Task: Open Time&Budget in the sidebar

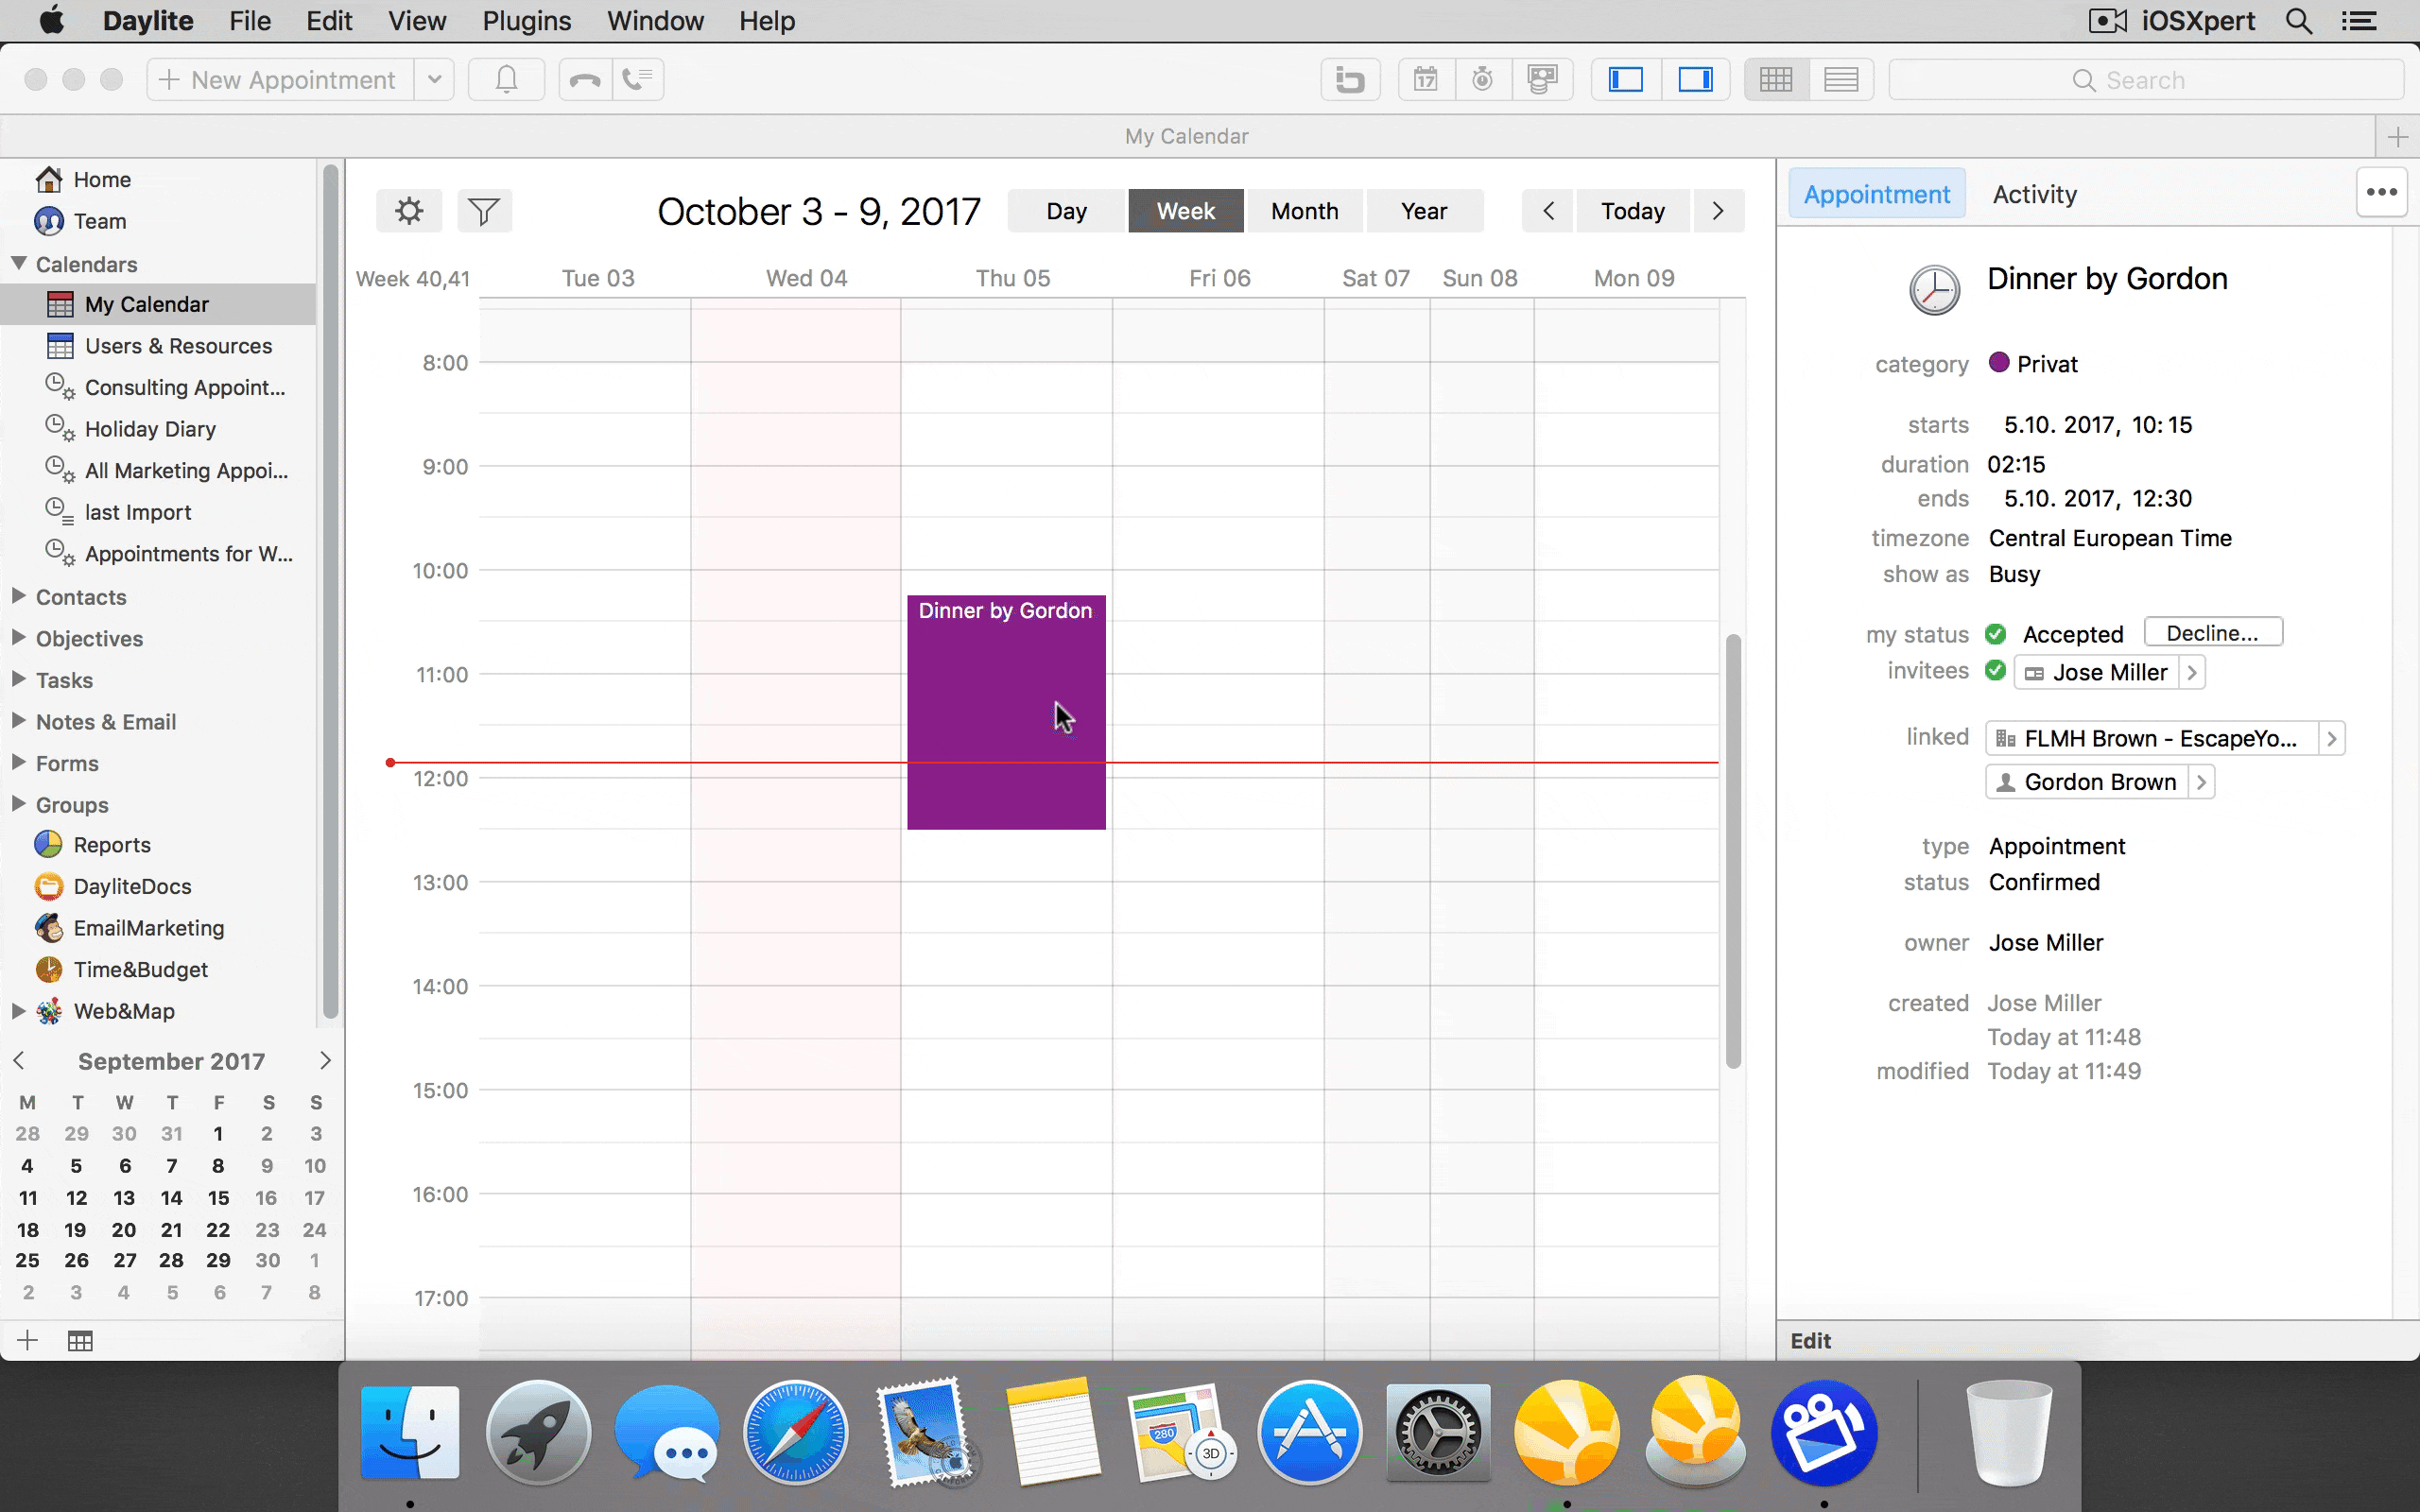Action: [122, 970]
